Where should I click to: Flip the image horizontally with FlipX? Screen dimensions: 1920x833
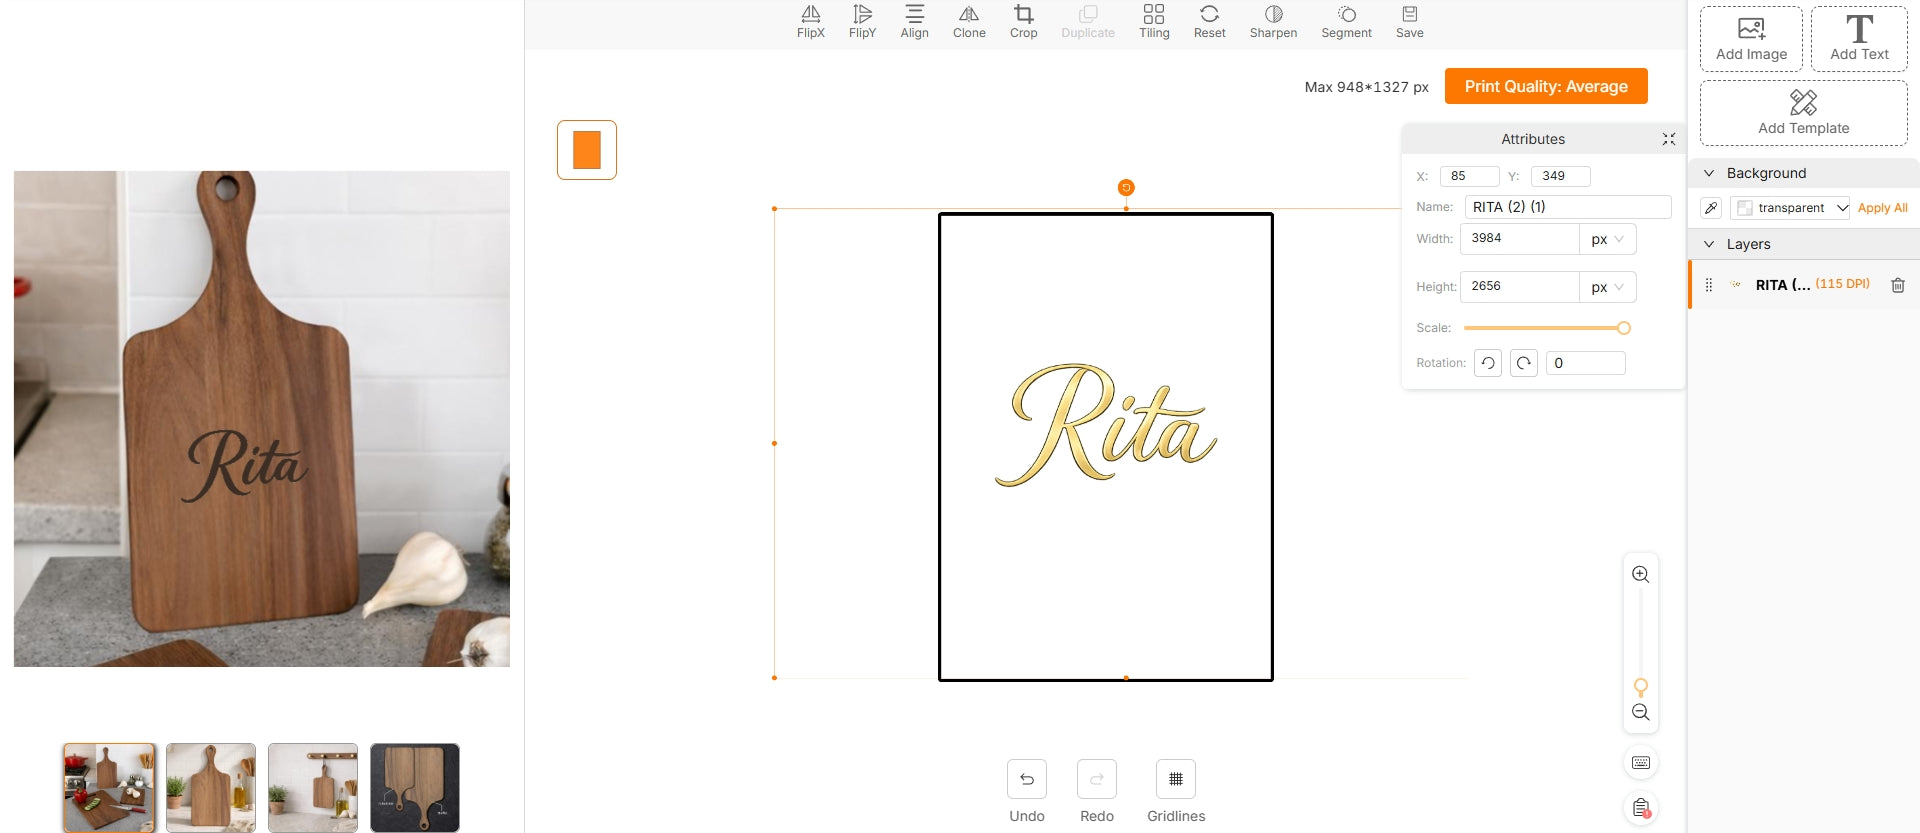810,21
